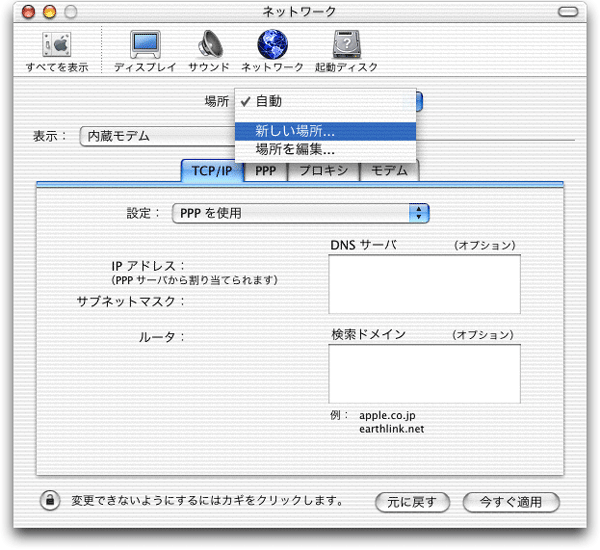The width and height of the screenshot is (600, 550).
Task: Select 新しい場所... from the location menu
Action: 295,131
